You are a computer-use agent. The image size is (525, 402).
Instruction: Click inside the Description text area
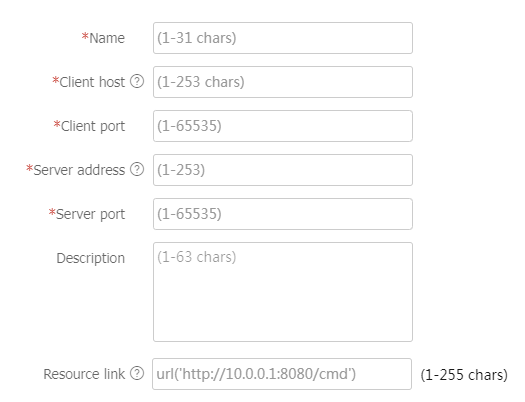coord(283,292)
